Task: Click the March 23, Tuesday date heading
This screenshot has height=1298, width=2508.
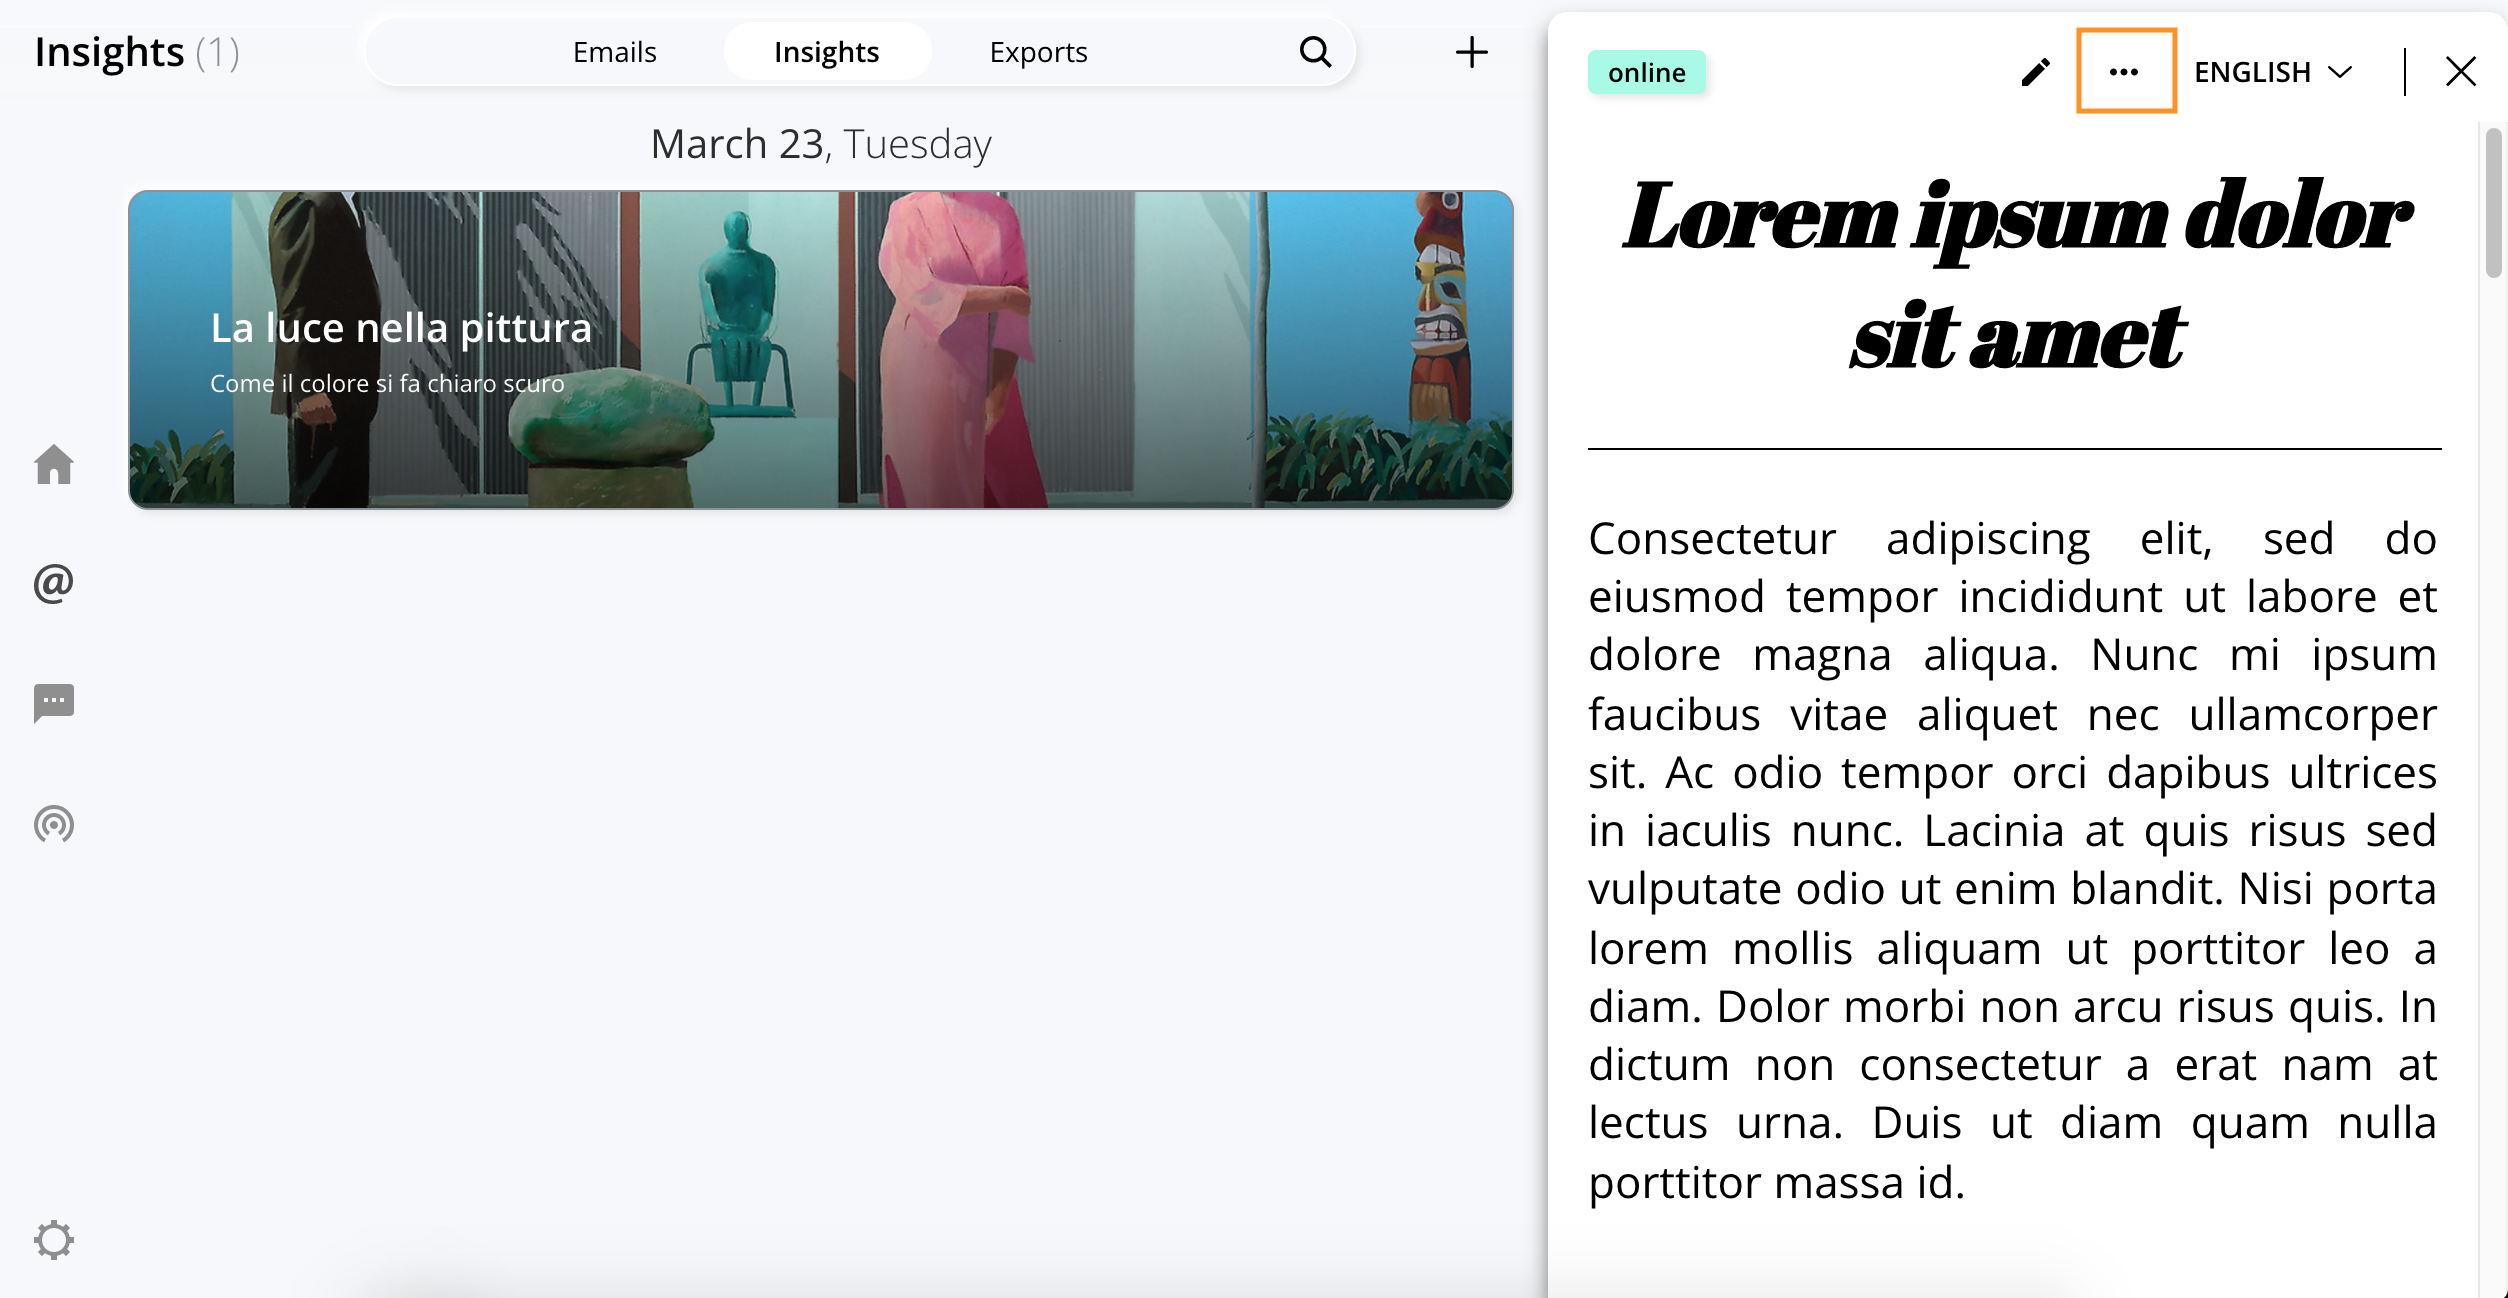Action: click(821, 144)
